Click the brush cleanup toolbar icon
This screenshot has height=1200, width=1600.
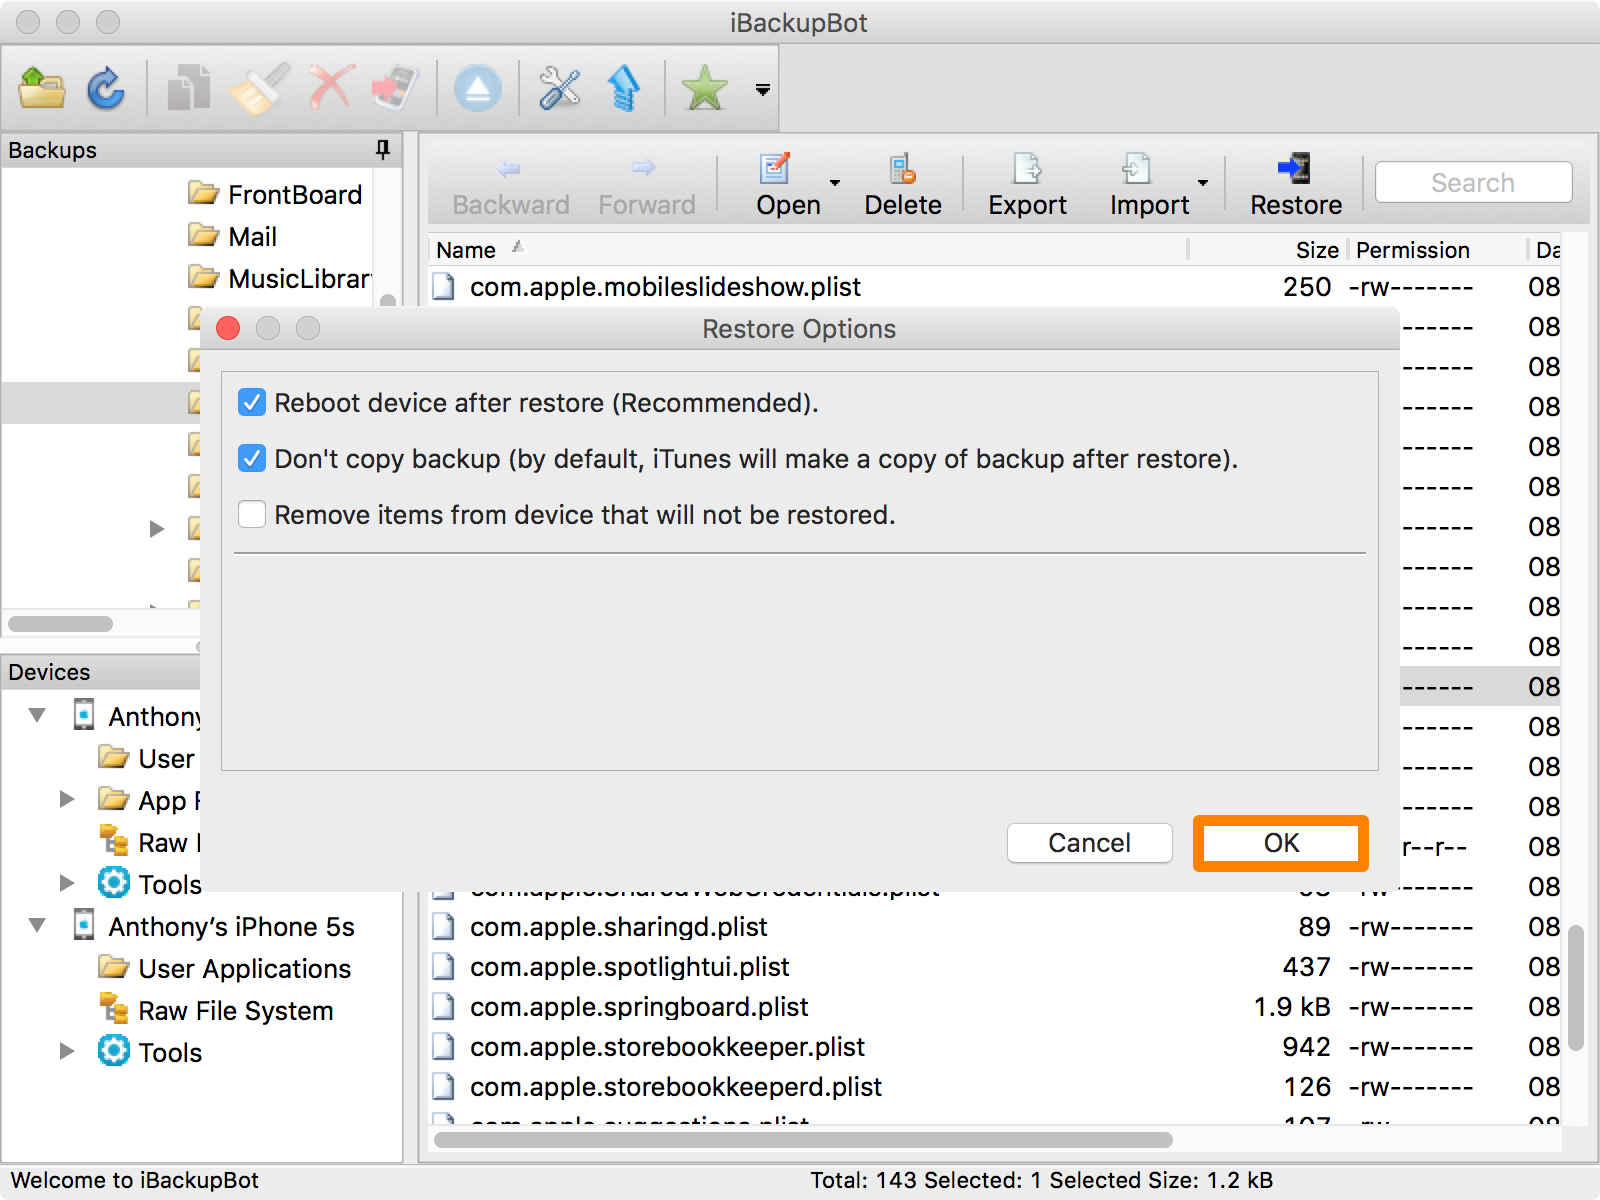tap(259, 89)
